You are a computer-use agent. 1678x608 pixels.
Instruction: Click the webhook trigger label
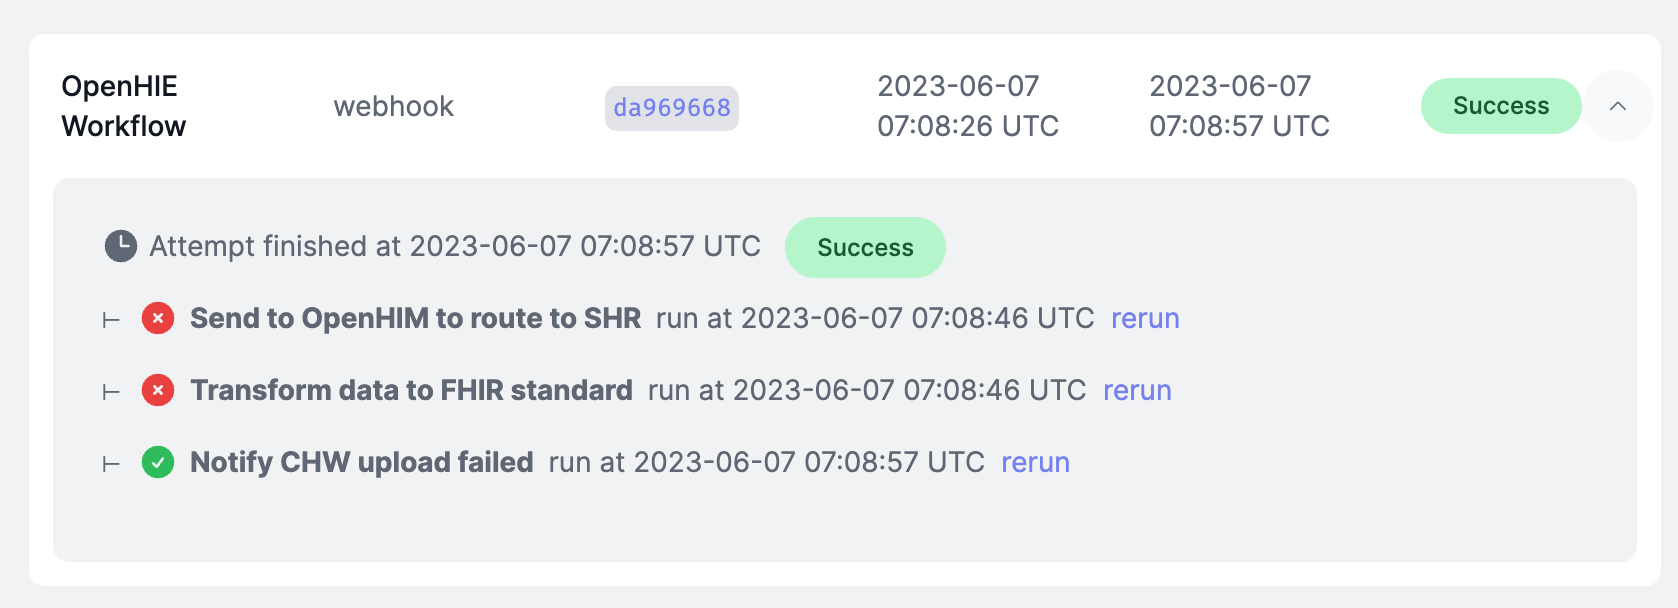(x=394, y=106)
